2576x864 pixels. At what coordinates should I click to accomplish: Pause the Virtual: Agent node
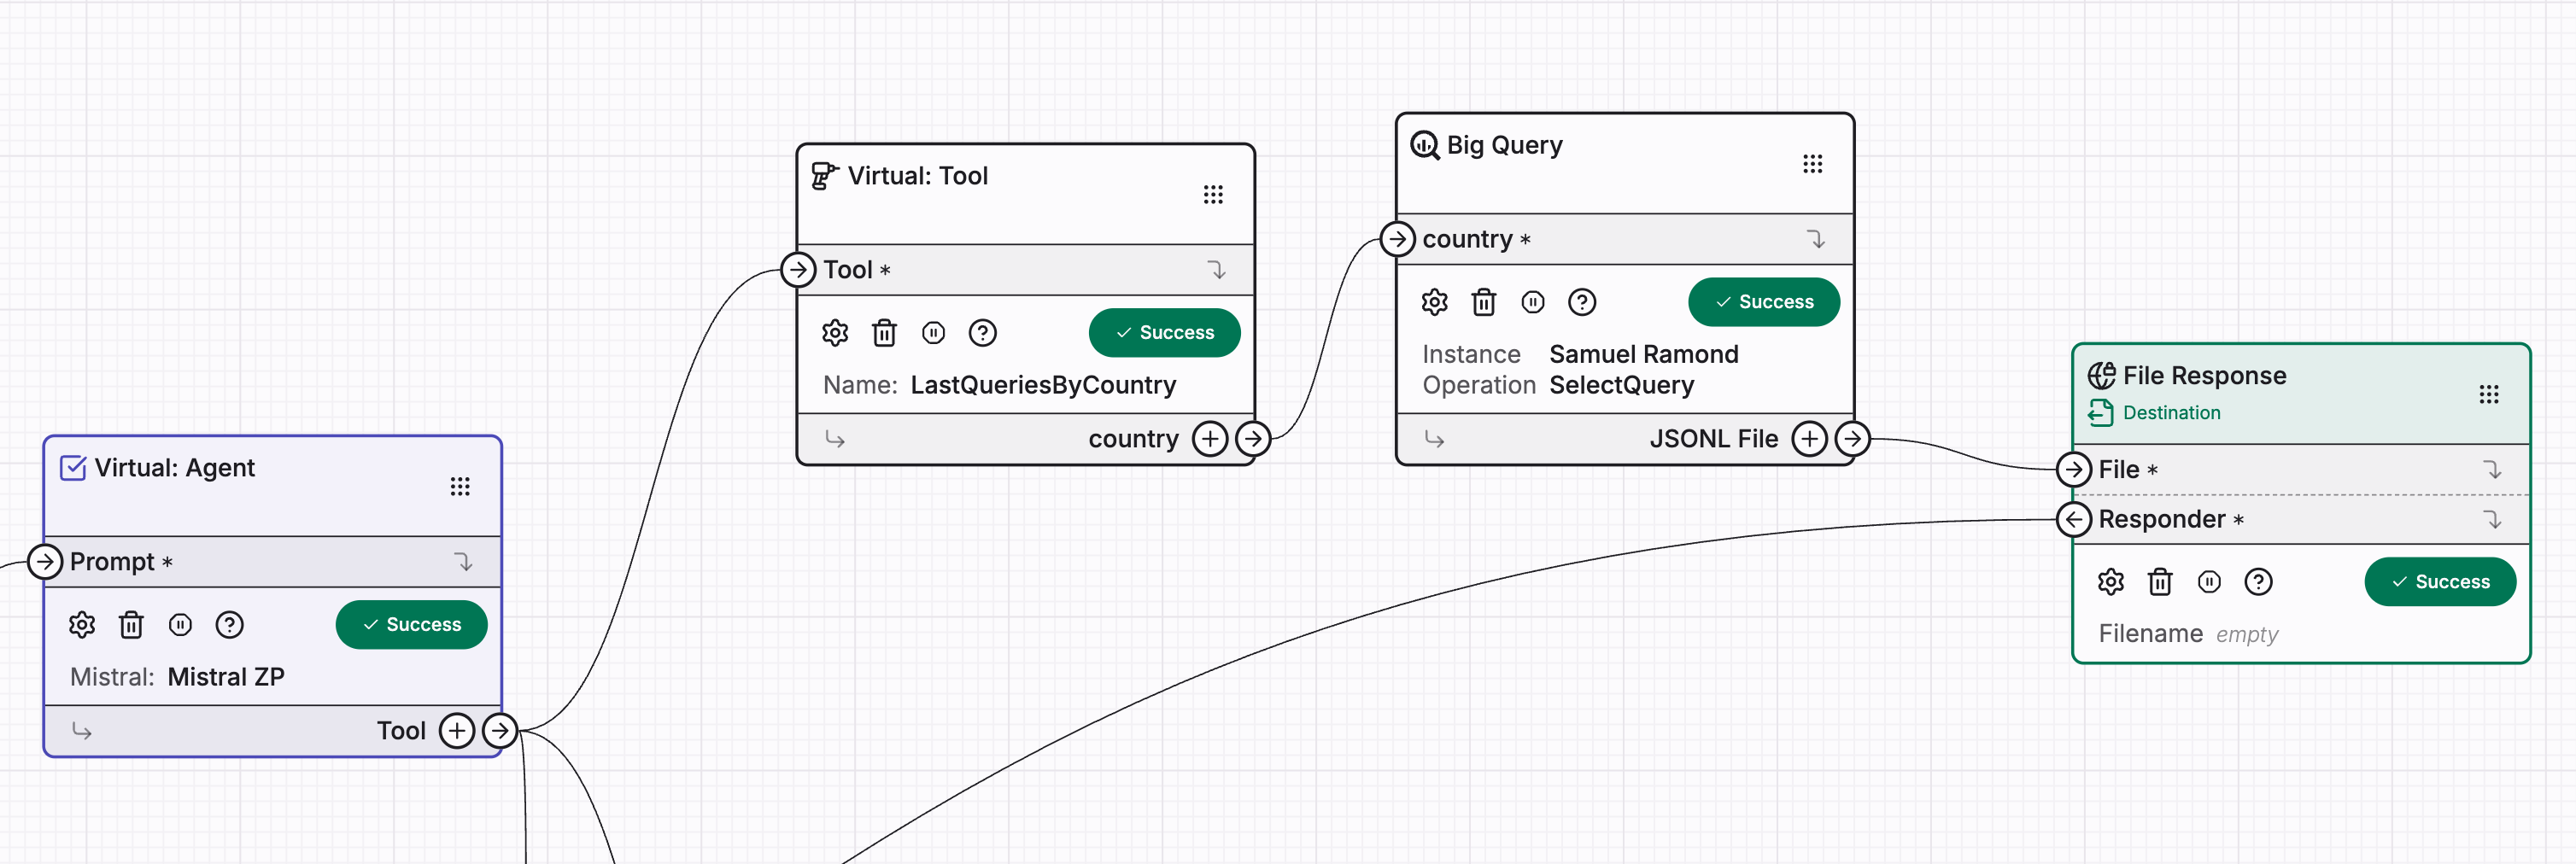coord(180,625)
